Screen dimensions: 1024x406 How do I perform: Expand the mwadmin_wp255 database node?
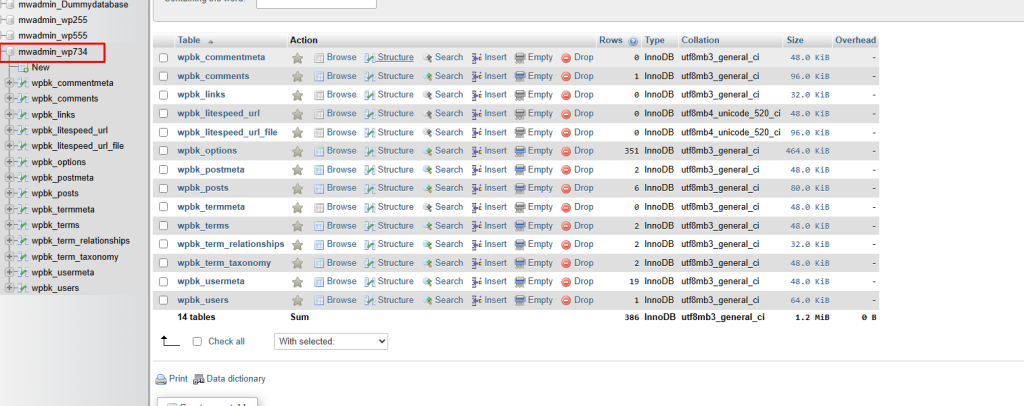tap(3, 20)
